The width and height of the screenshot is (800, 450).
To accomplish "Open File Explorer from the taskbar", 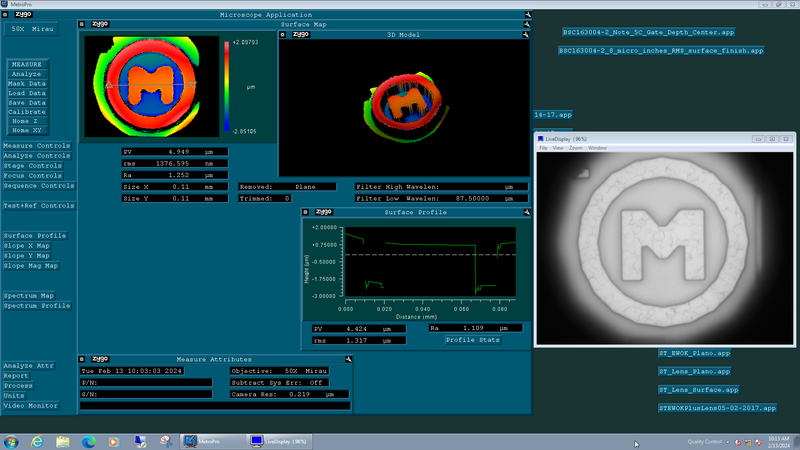I will (x=62, y=441).
